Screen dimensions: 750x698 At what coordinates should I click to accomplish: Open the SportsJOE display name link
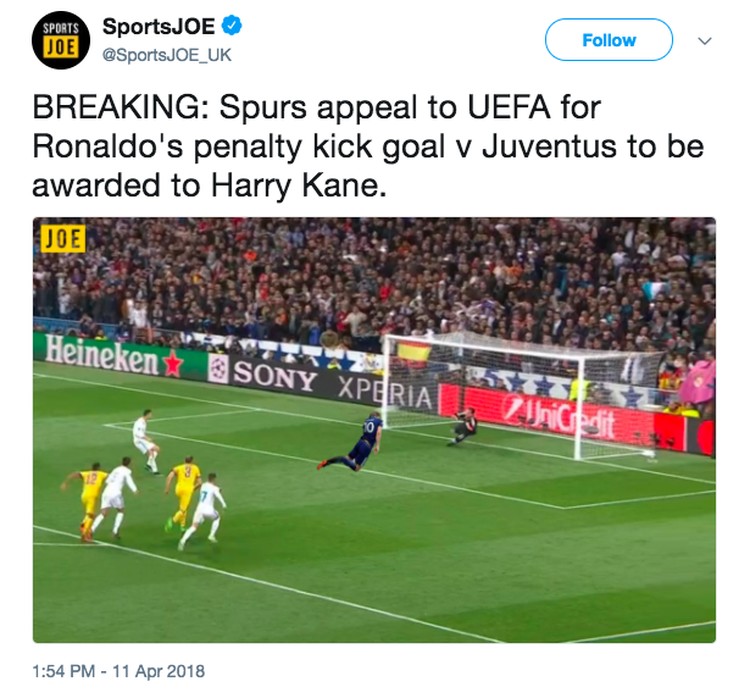158,26
